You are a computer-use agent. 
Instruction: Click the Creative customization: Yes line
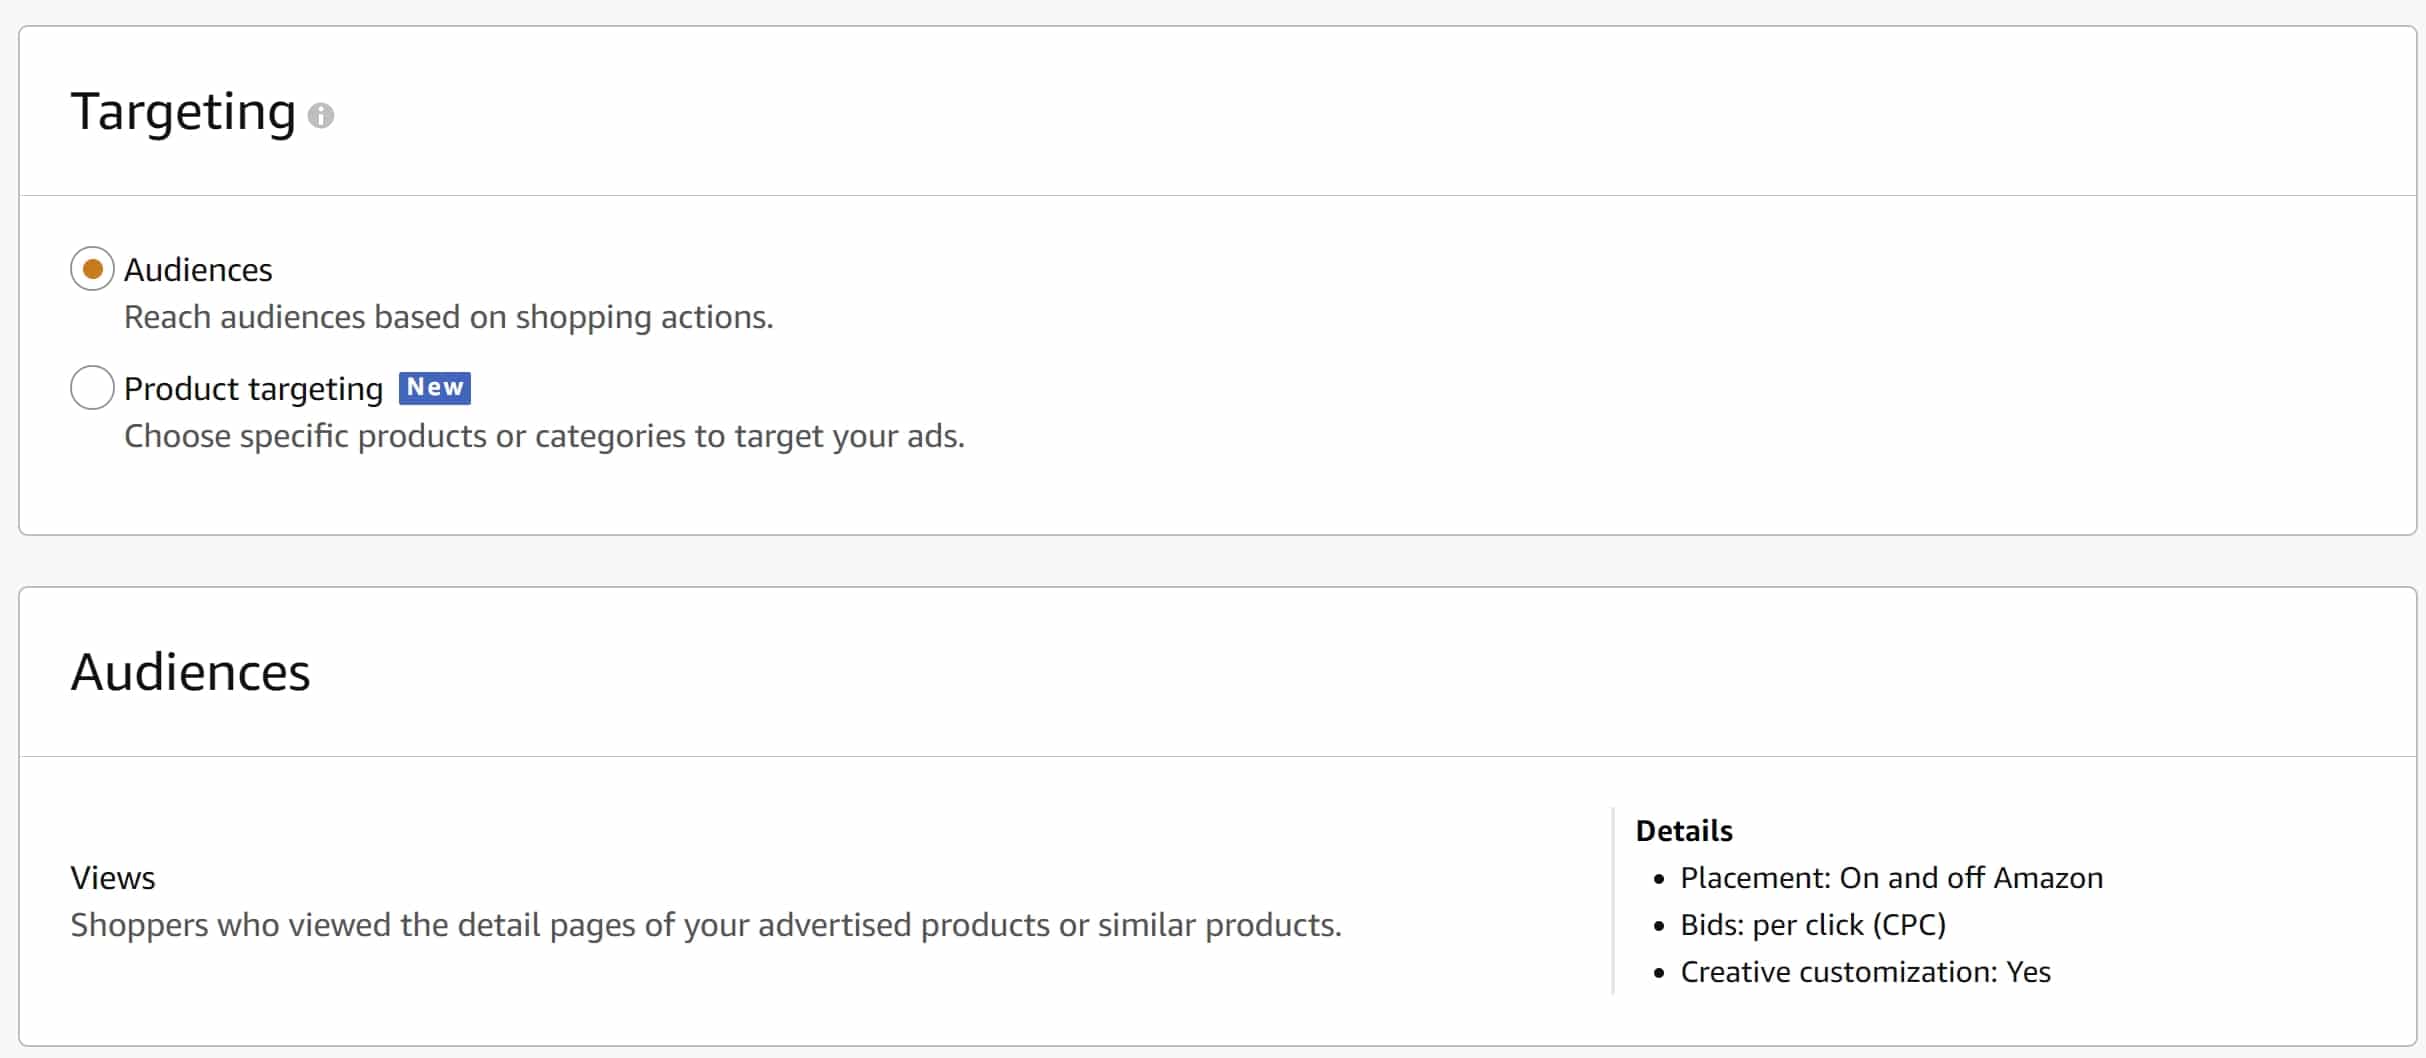[x=1865, y=972]
